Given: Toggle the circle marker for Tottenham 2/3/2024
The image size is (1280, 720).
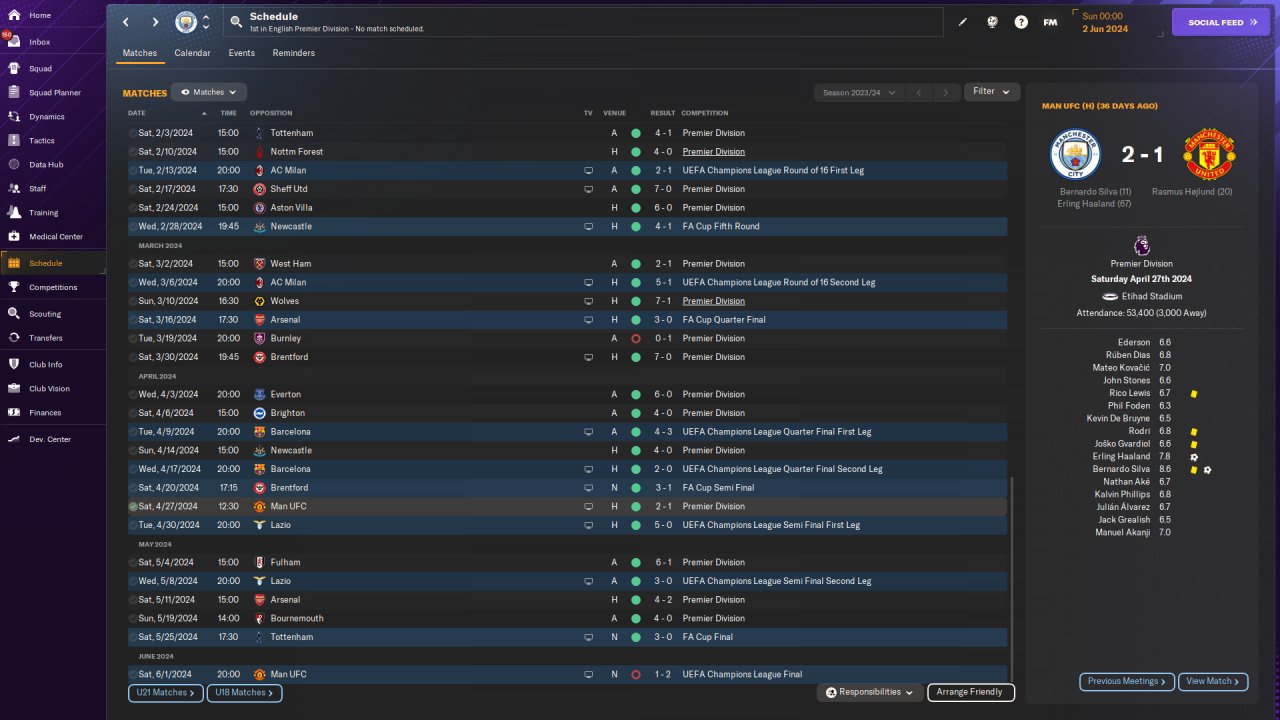Looking at the screenshot, I should click(133, 133).
